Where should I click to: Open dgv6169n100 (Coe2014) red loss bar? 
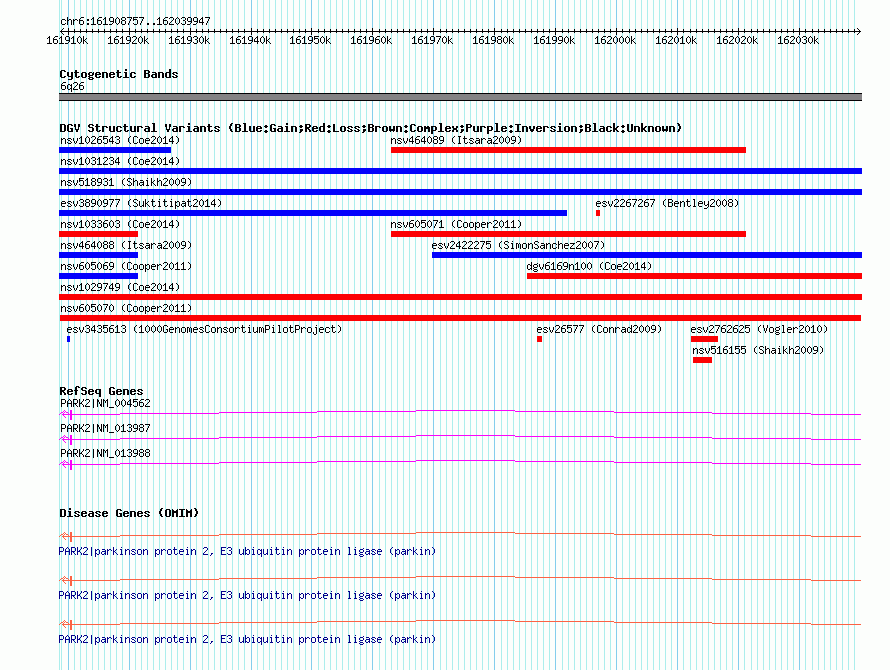point(694,276)
